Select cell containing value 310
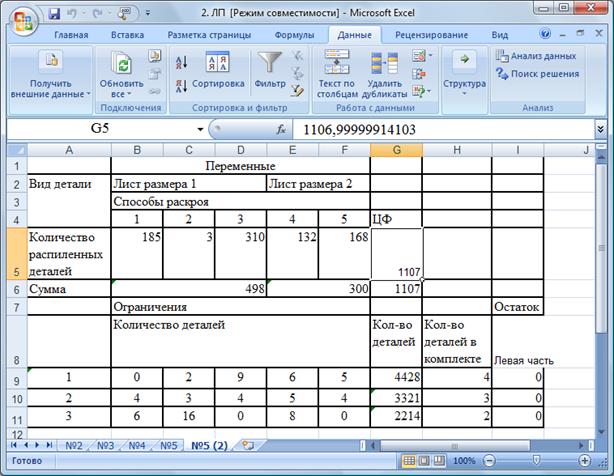Screen dimensions: 614x476 240,253
